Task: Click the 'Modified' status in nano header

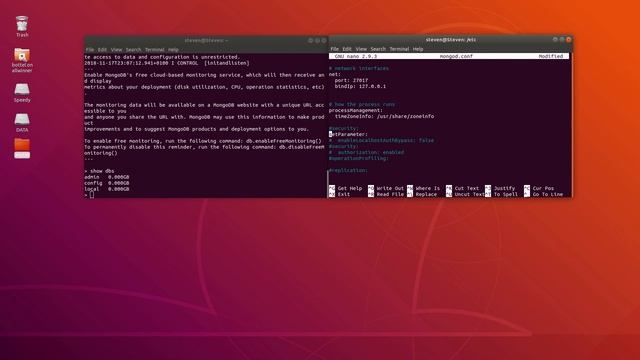Action: (551, 56)
